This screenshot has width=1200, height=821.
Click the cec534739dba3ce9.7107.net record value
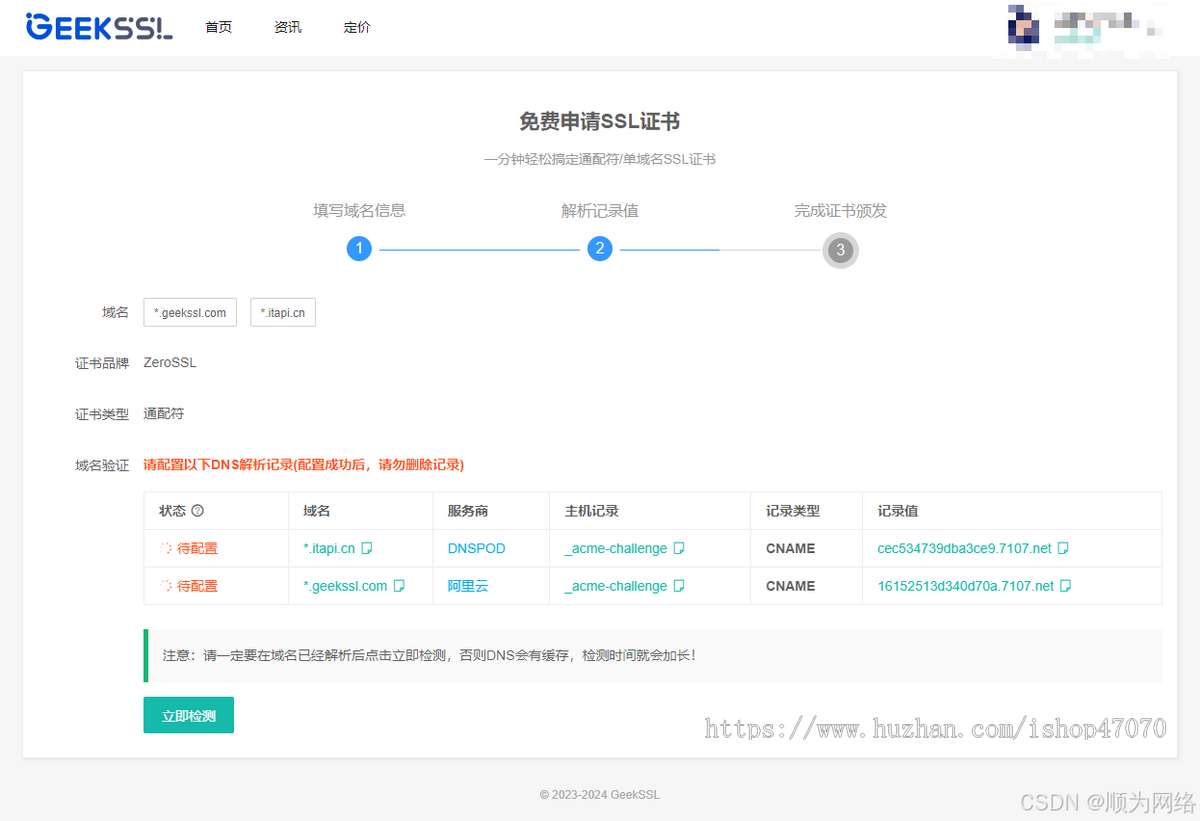pyautogui.click(x=965, y=548)
